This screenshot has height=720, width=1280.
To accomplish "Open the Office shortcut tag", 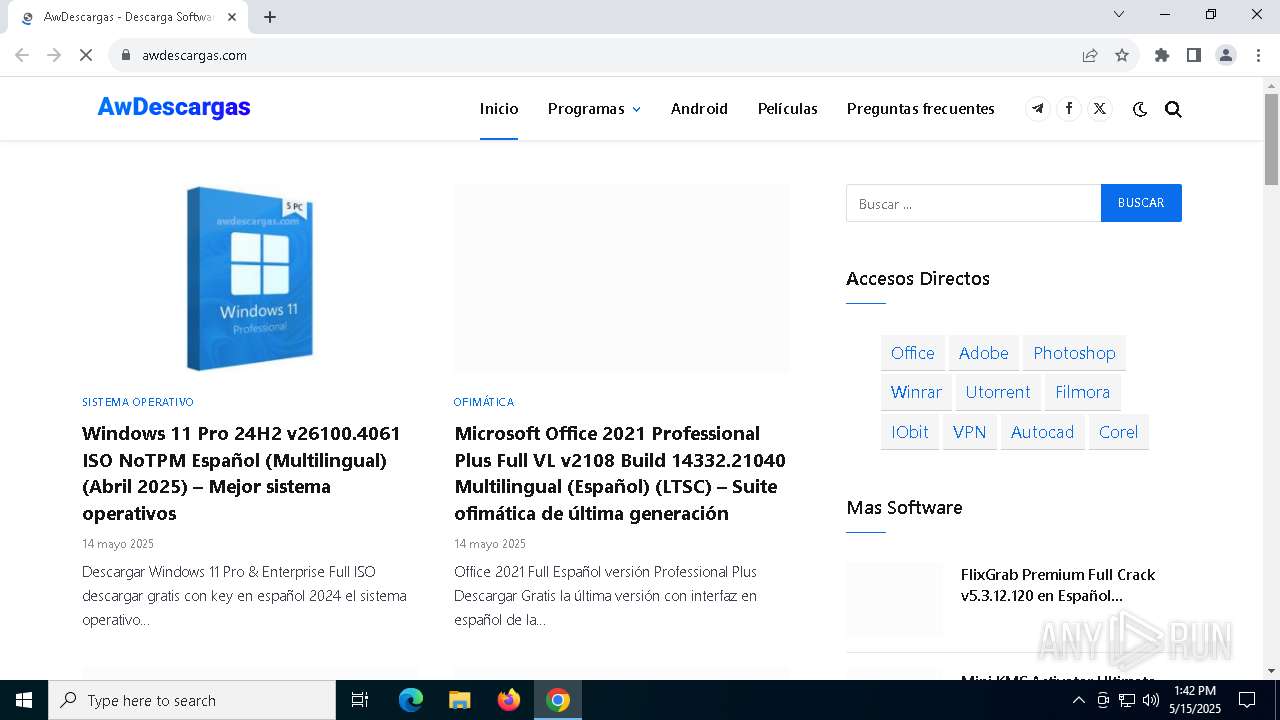I will [913, 353].
